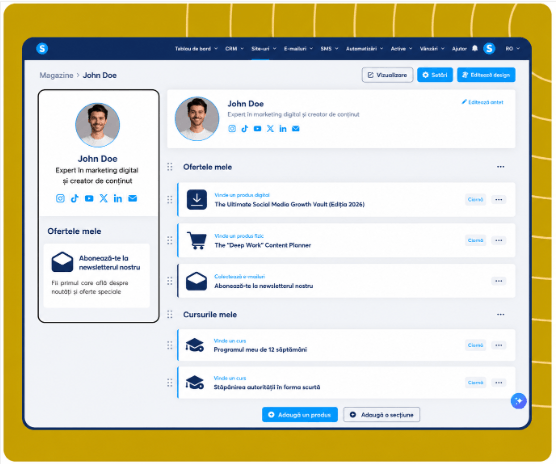Grab drag handle of Ofertele mele section
The image size is (556, 464).
point(170,167)
